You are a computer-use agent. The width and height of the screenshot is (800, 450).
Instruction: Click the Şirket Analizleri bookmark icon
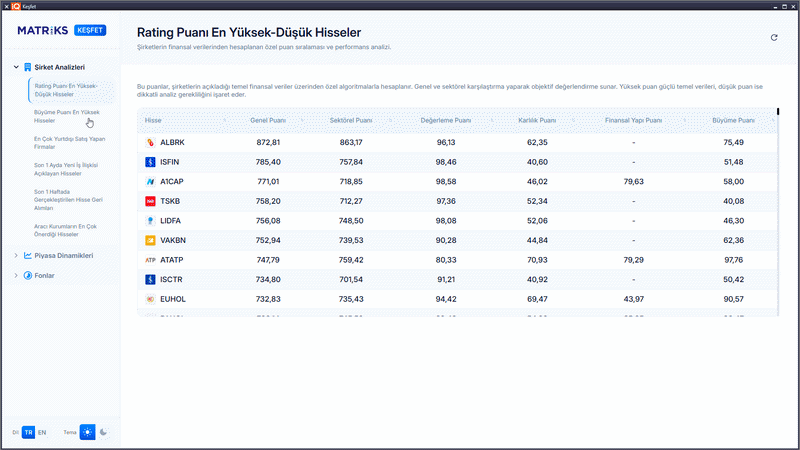27,67
